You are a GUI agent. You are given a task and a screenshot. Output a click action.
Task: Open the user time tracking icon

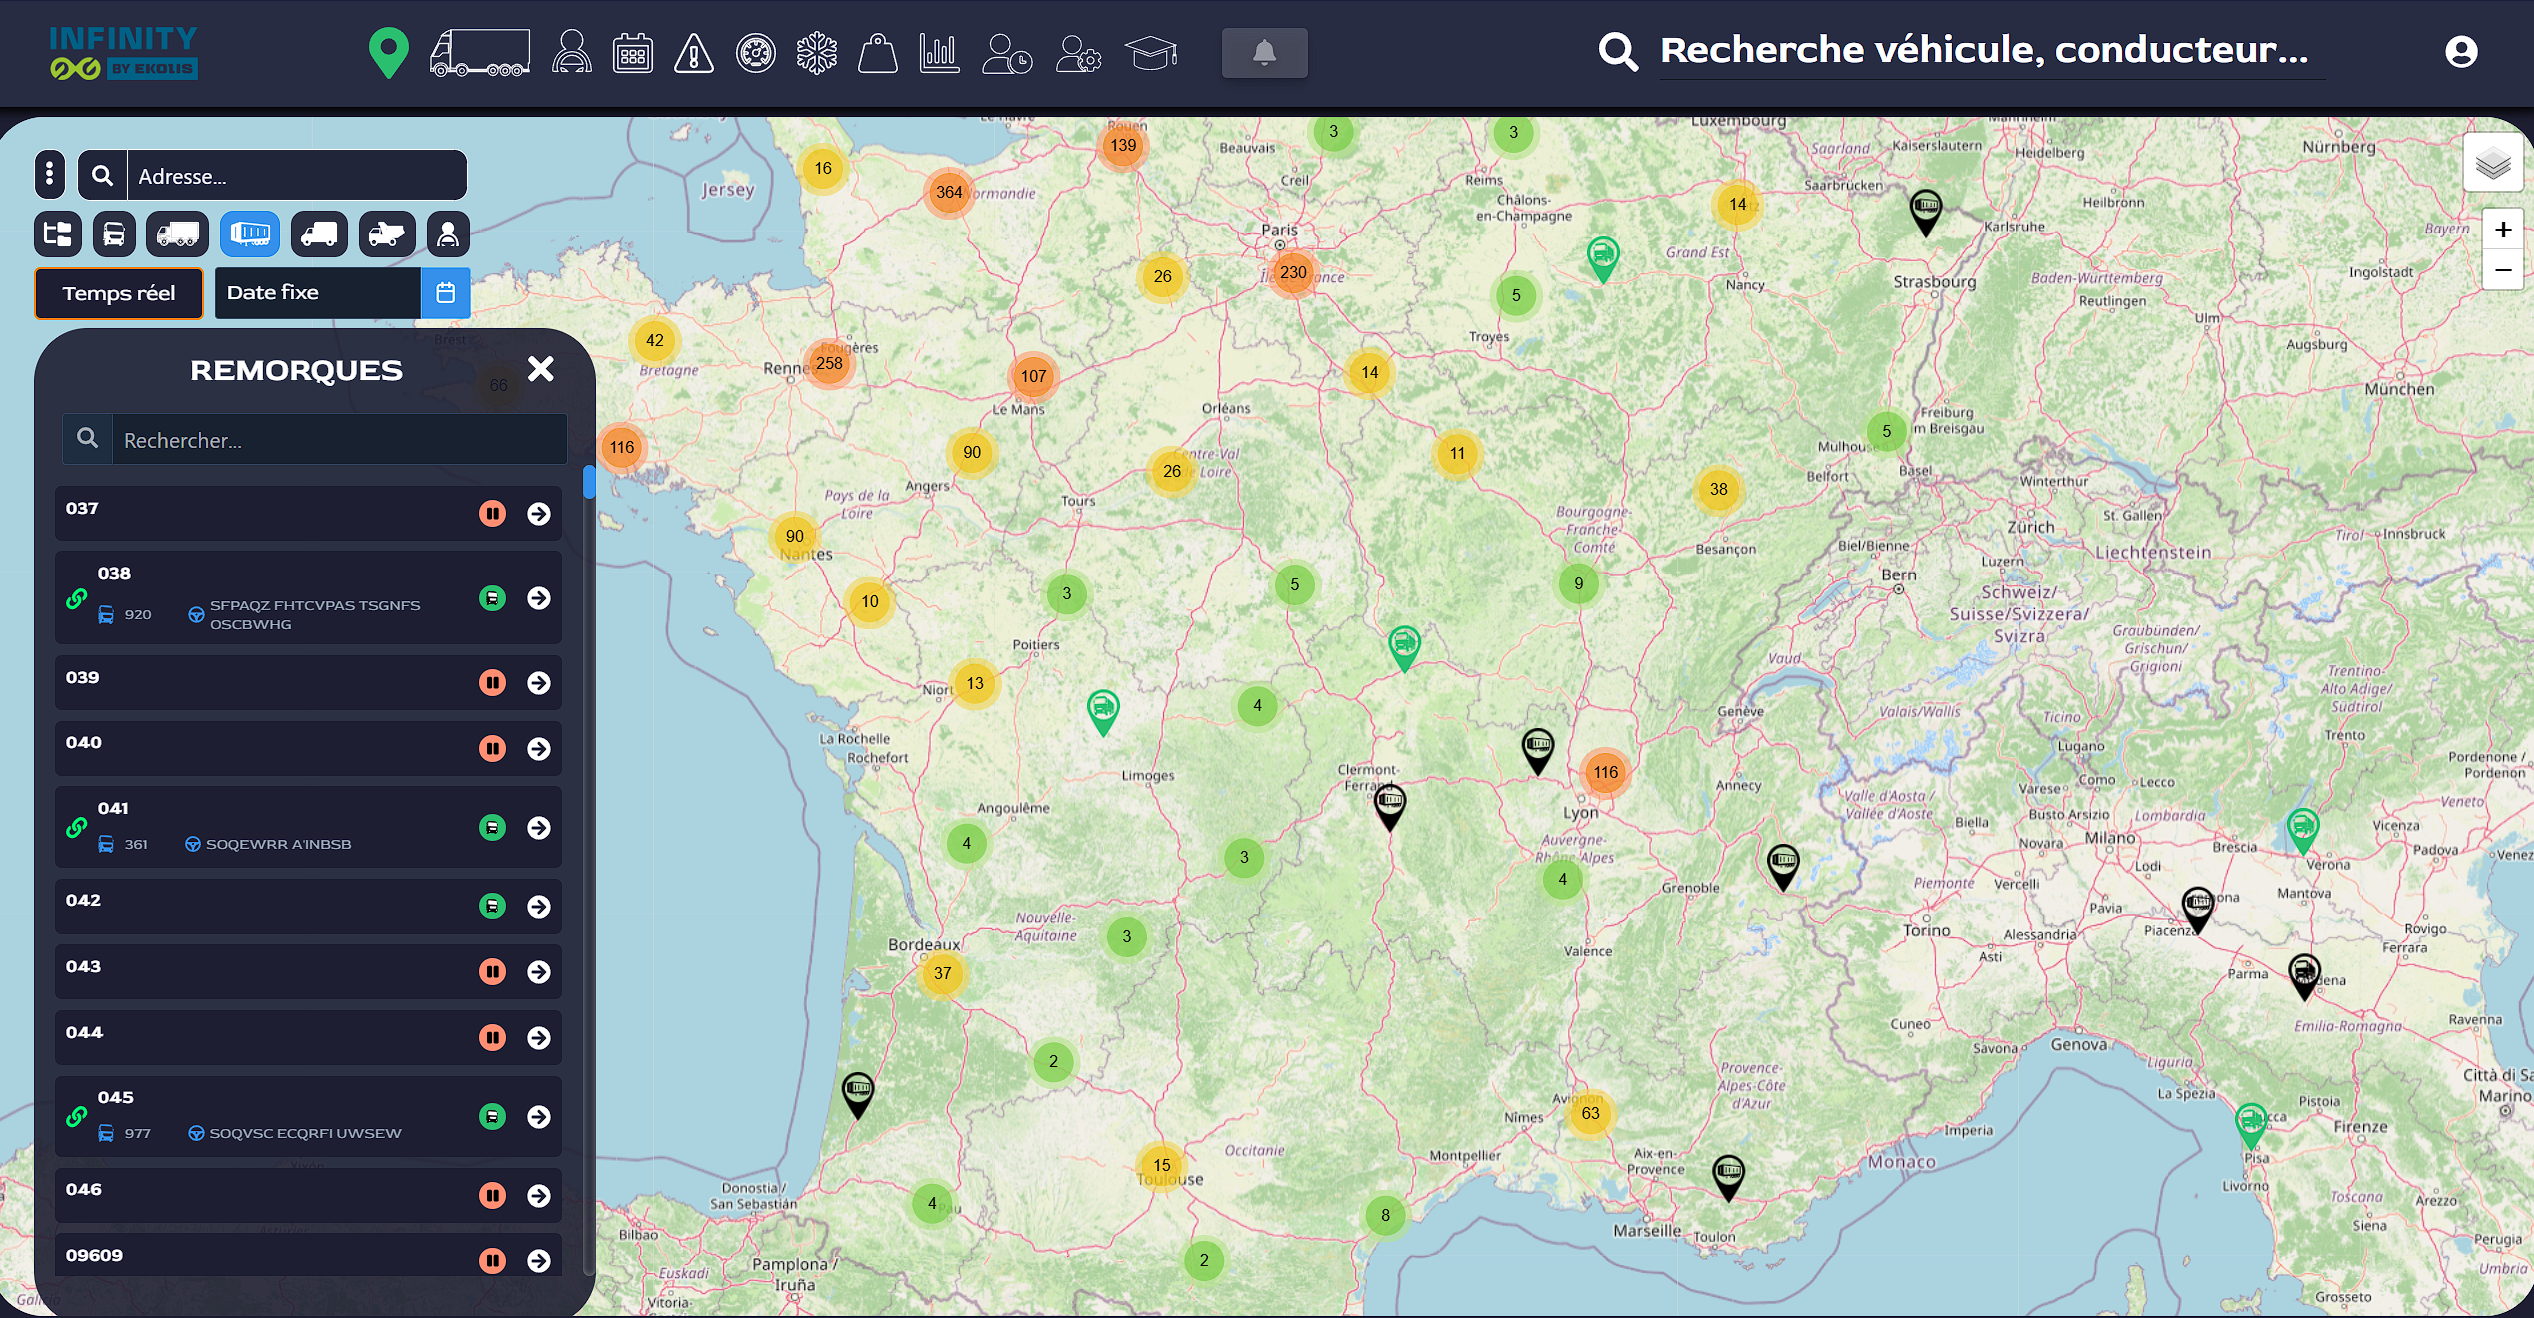(x=1006, y=53)
